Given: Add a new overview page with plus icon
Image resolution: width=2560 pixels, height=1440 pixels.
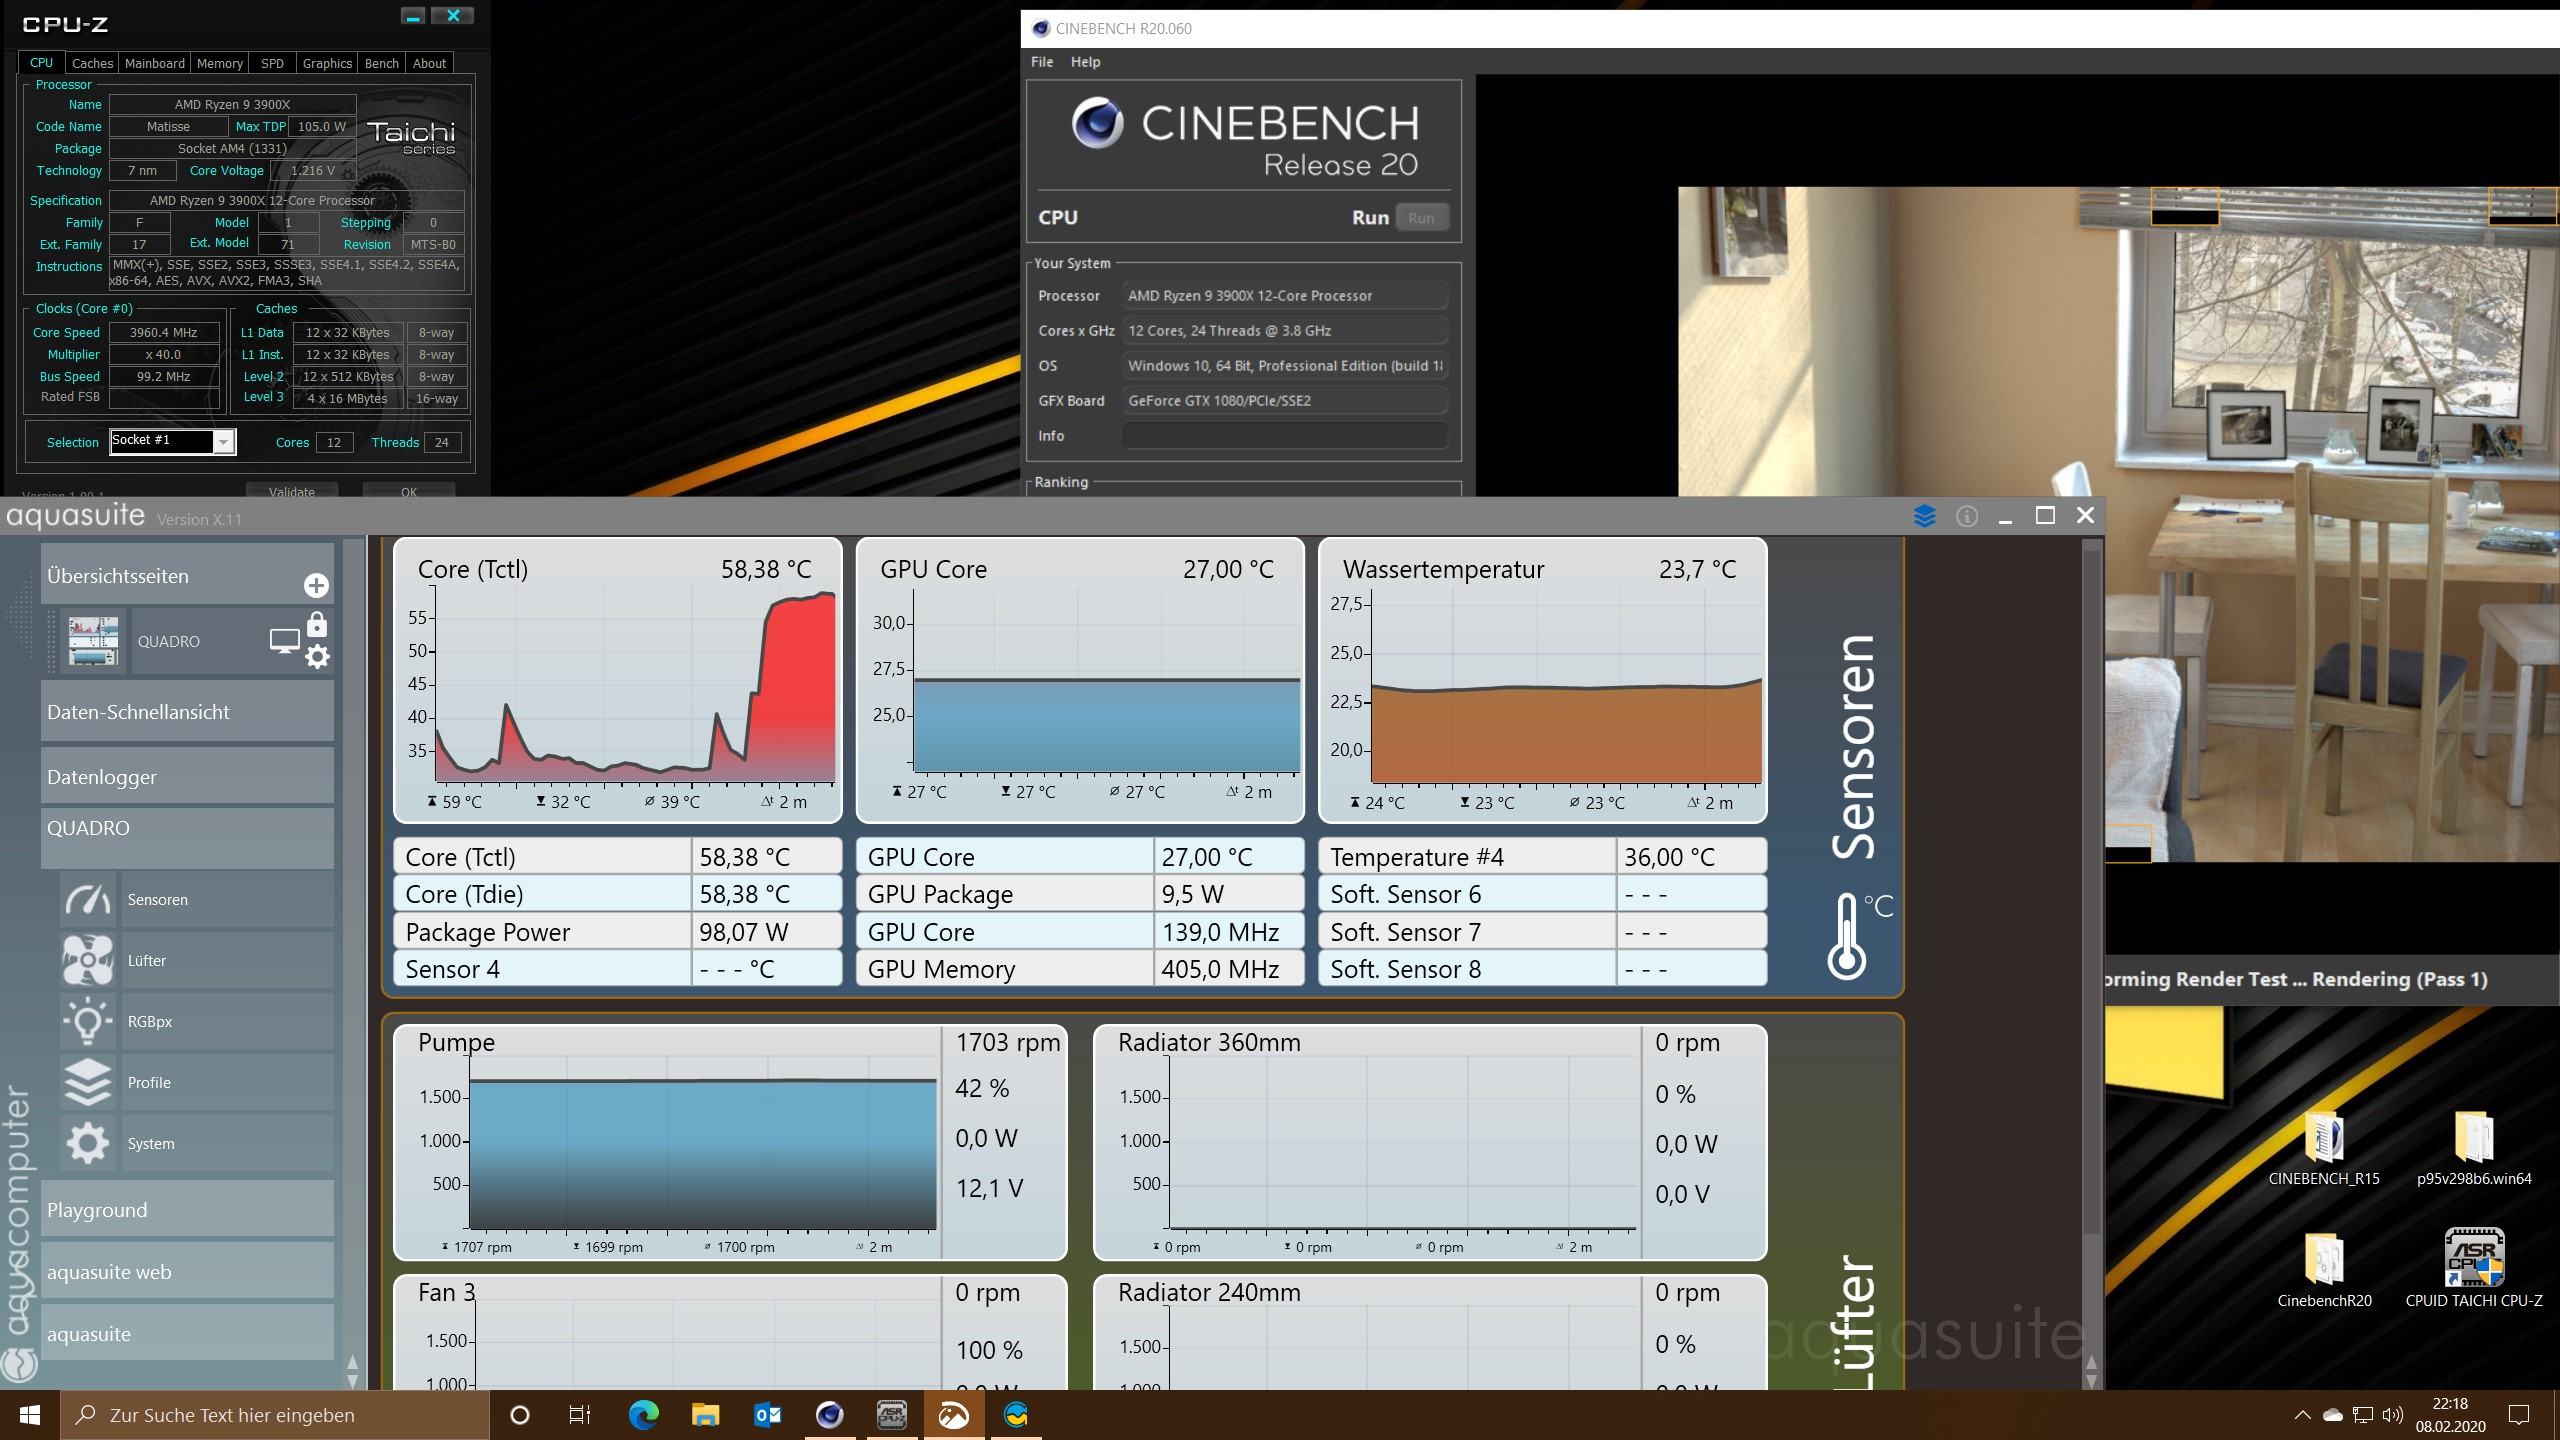Looking at the screenshot, I should [x=316, y=586].
